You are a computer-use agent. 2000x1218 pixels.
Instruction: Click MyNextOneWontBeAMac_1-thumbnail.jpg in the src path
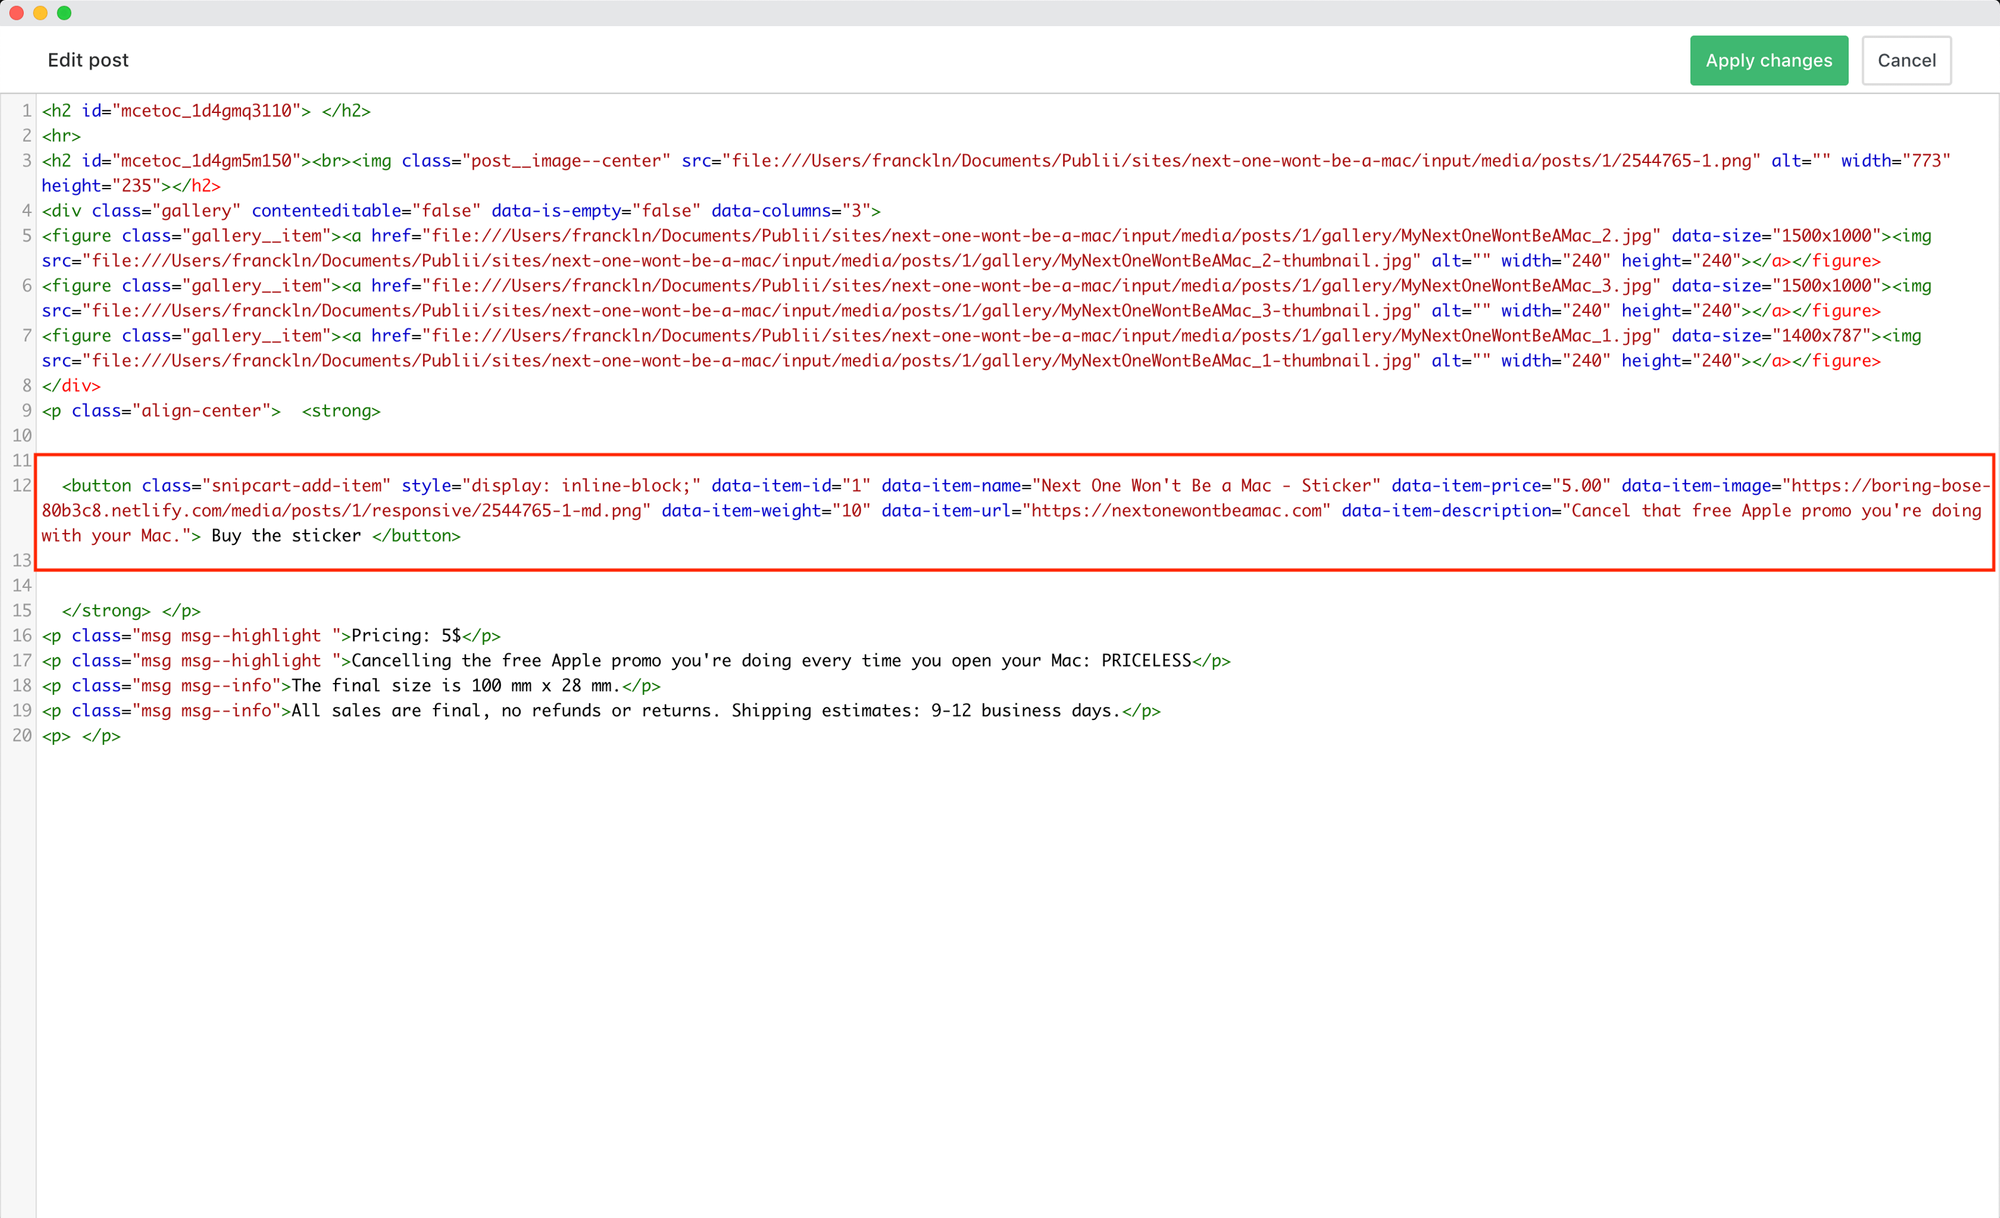pos(1236,361)
